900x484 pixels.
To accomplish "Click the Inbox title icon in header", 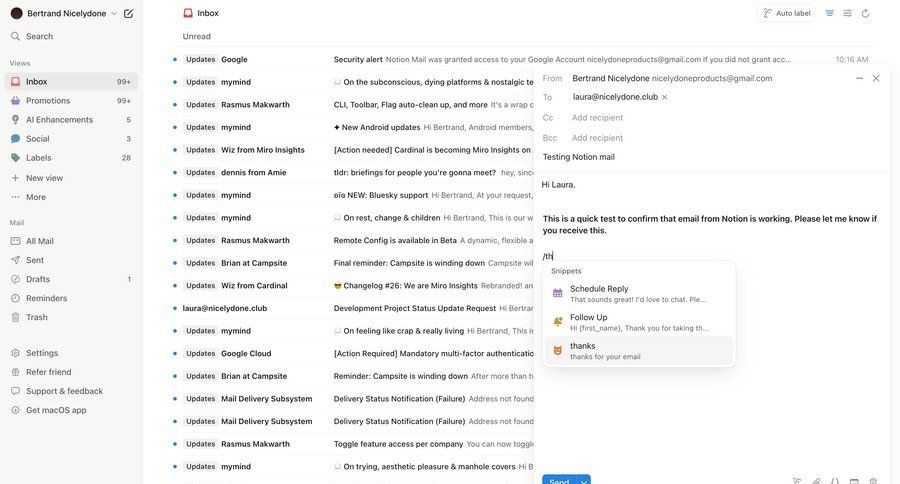I will click(x=188, y=13).
